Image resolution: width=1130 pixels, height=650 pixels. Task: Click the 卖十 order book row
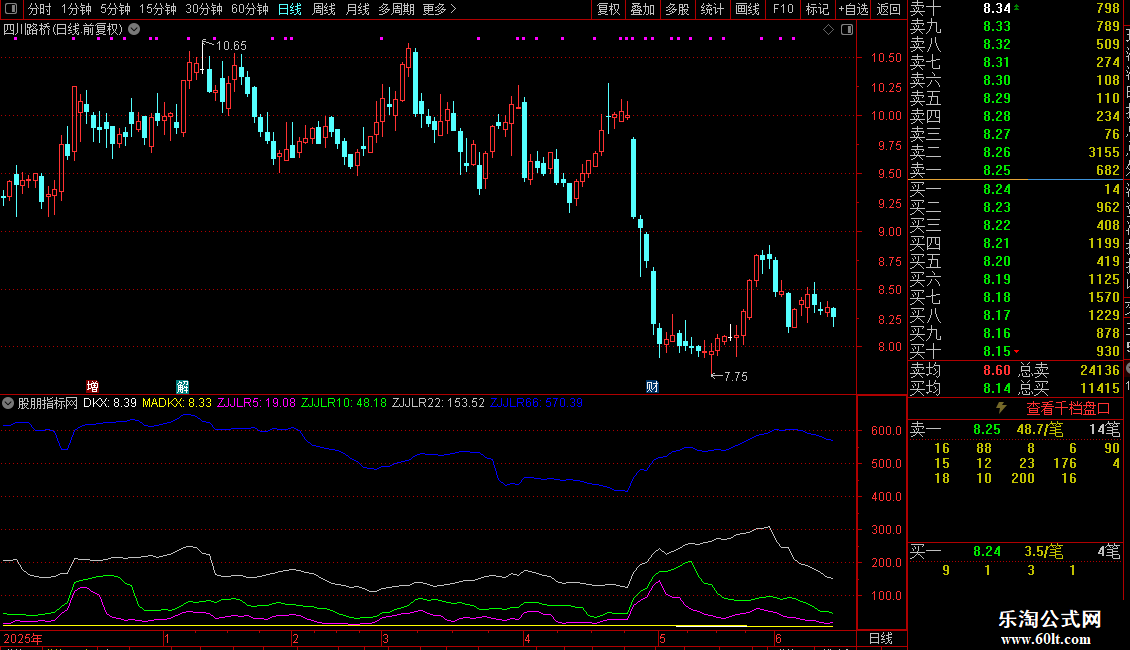pyautogui.click(x=1015, y=9)
